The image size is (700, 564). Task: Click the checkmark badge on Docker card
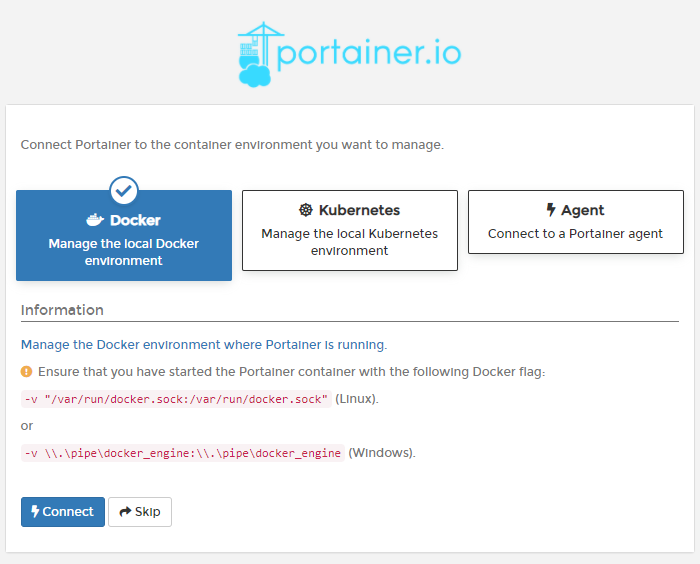coord(124,191)
